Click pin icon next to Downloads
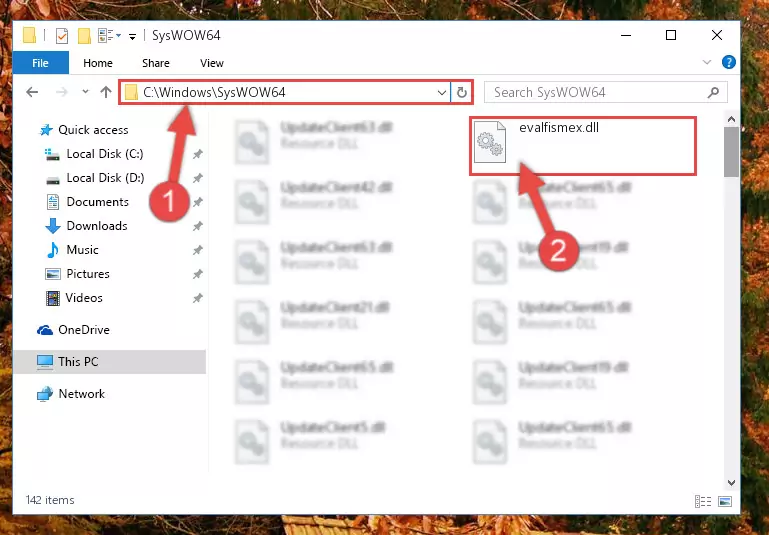This screenshot has height=535, width=769. point(198,227)
